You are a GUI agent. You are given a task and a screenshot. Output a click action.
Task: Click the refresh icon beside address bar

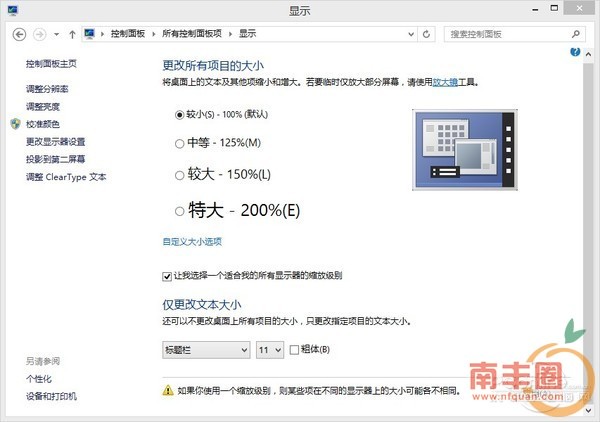click(427, 34)
